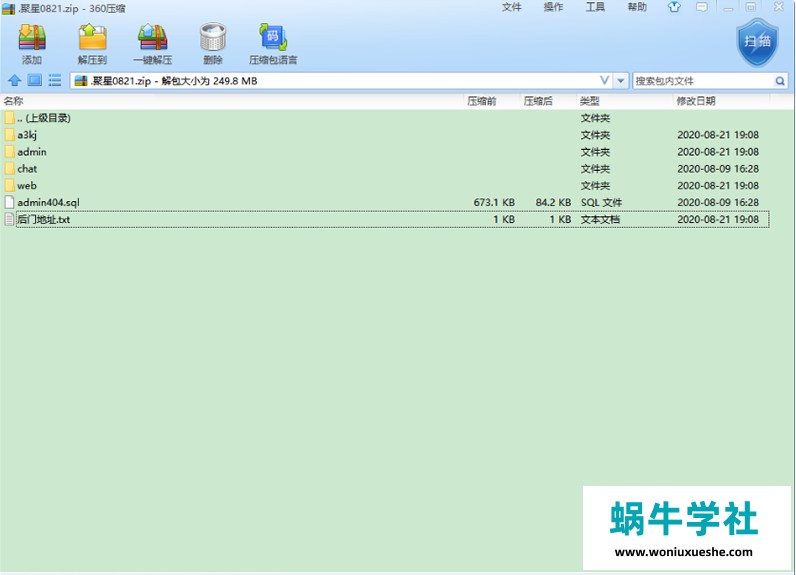Open the 帮助 menu
Screen dimensions: 796x575
click(x=637, y=7)
